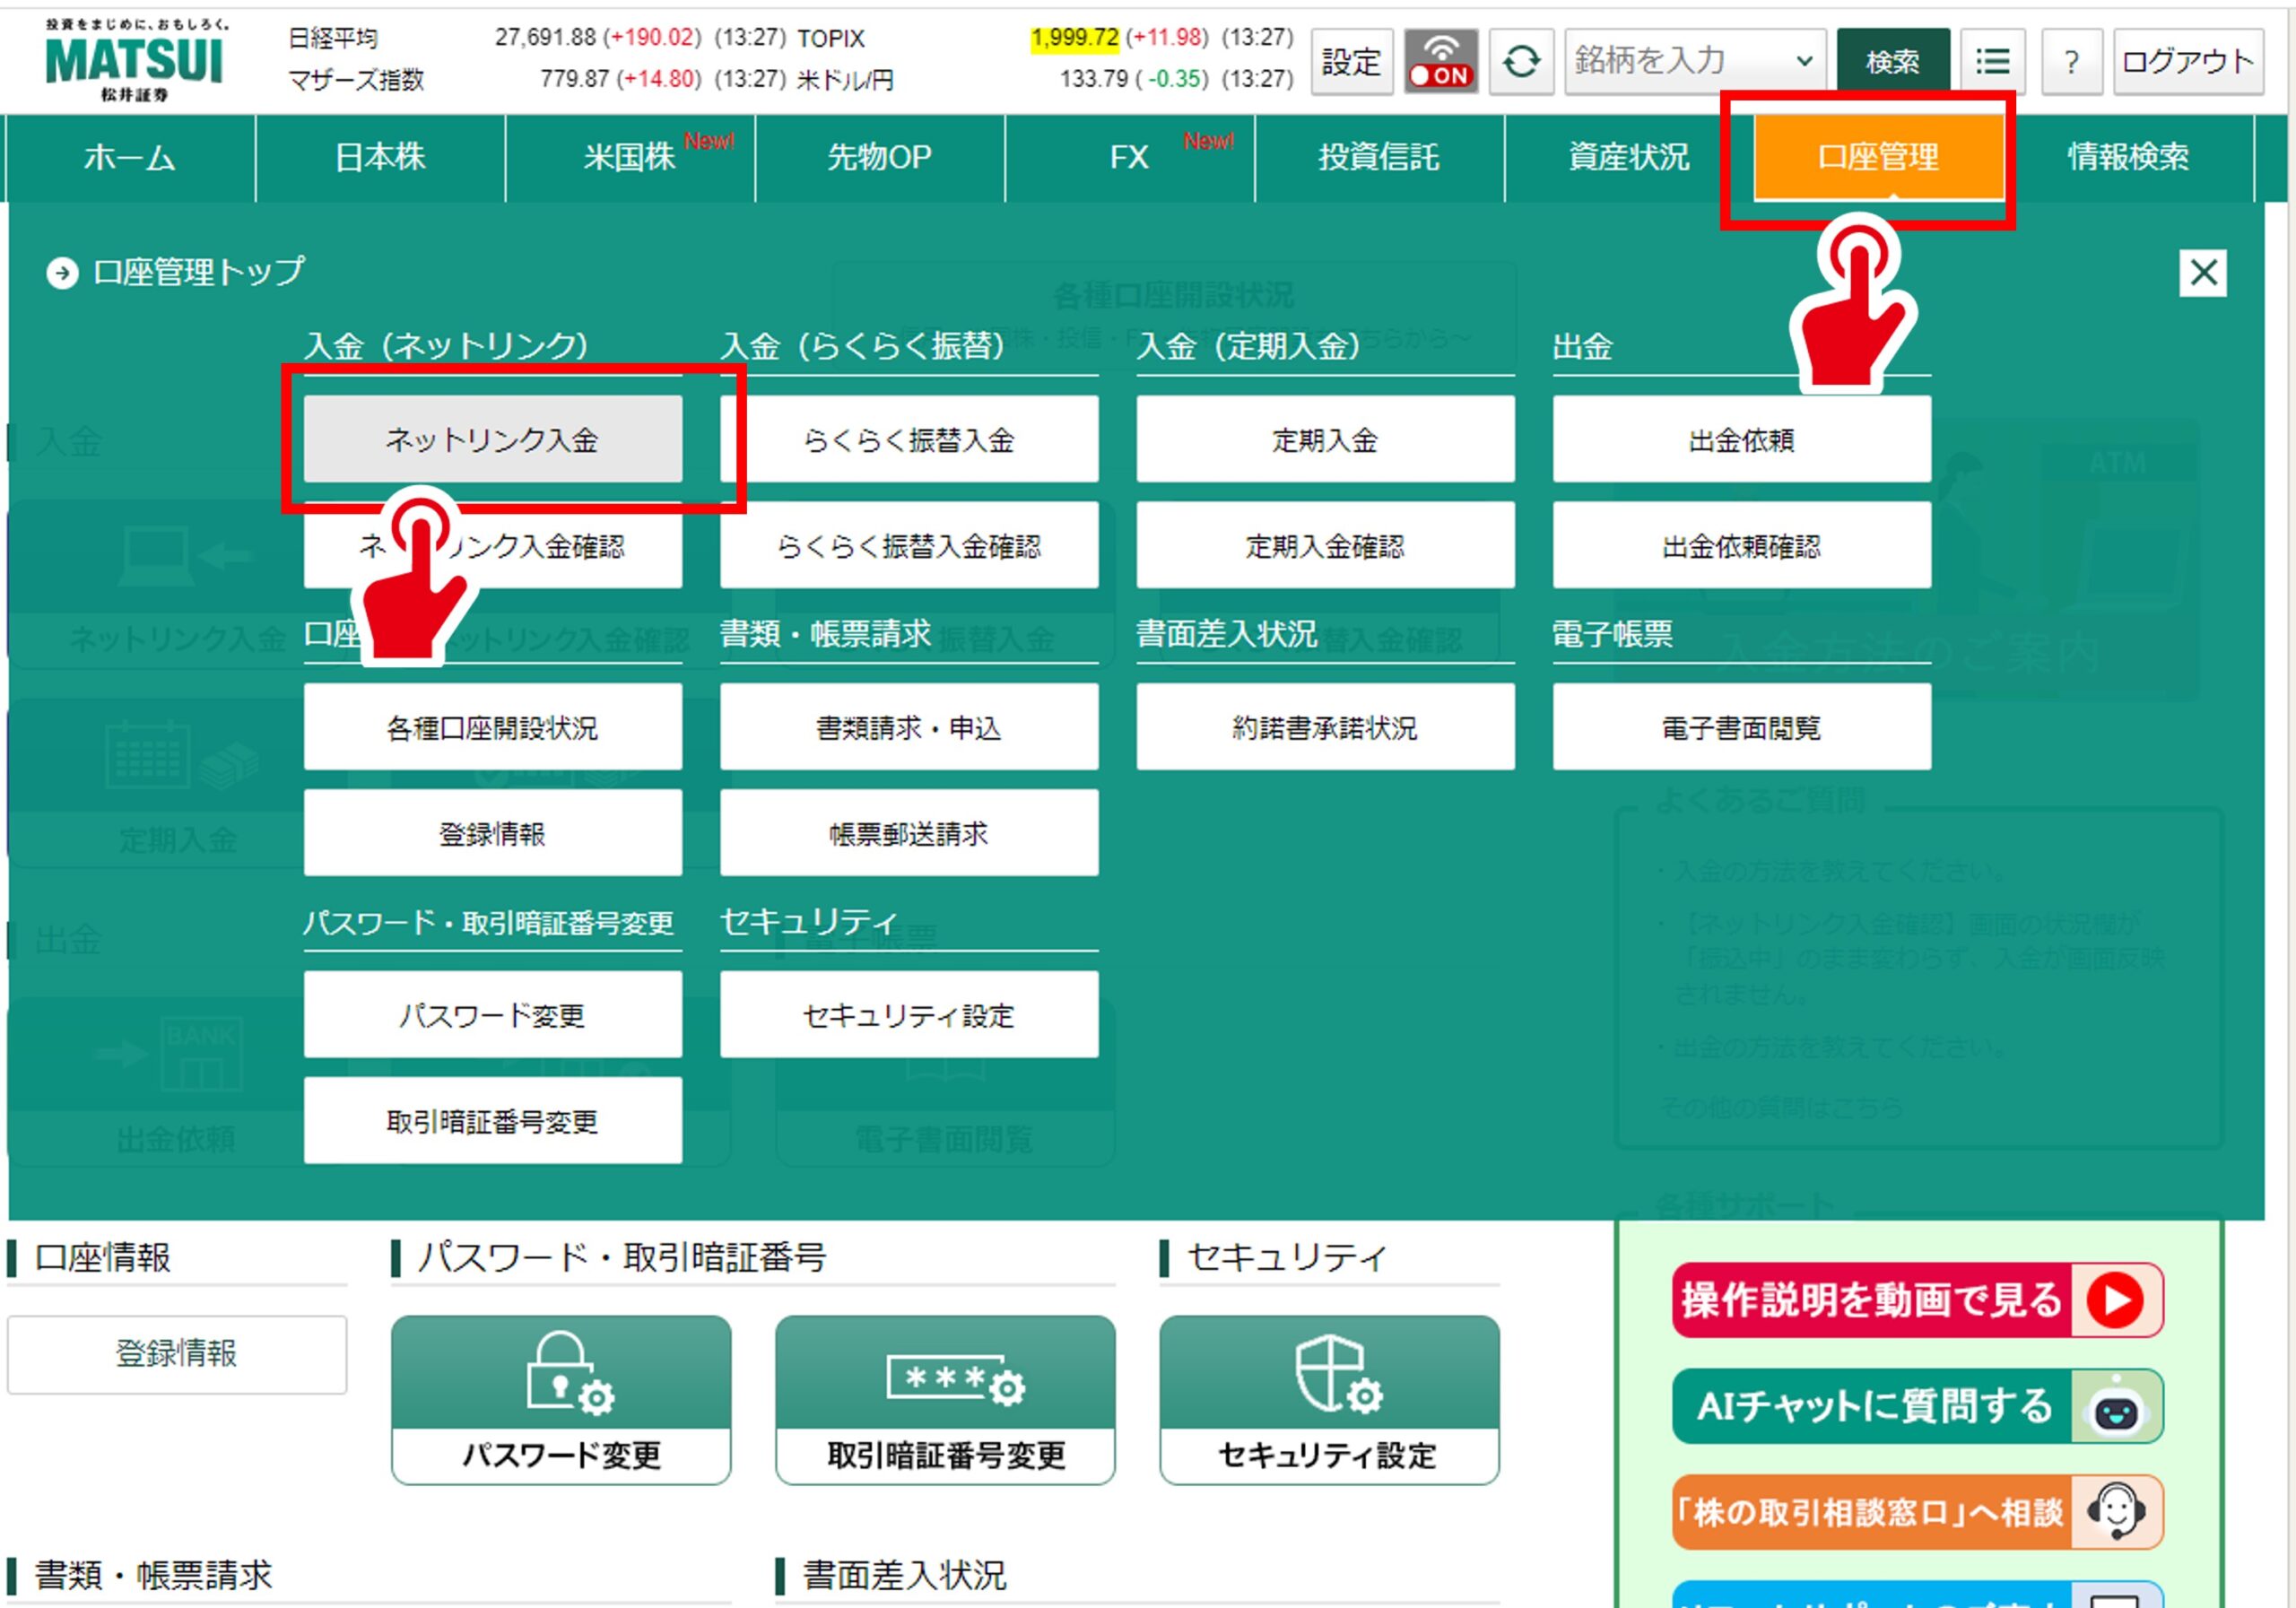This screenshot has width=2296, height=1608.
Task: Select 各種口座開設状況 menu button
Action: point(493,727)
